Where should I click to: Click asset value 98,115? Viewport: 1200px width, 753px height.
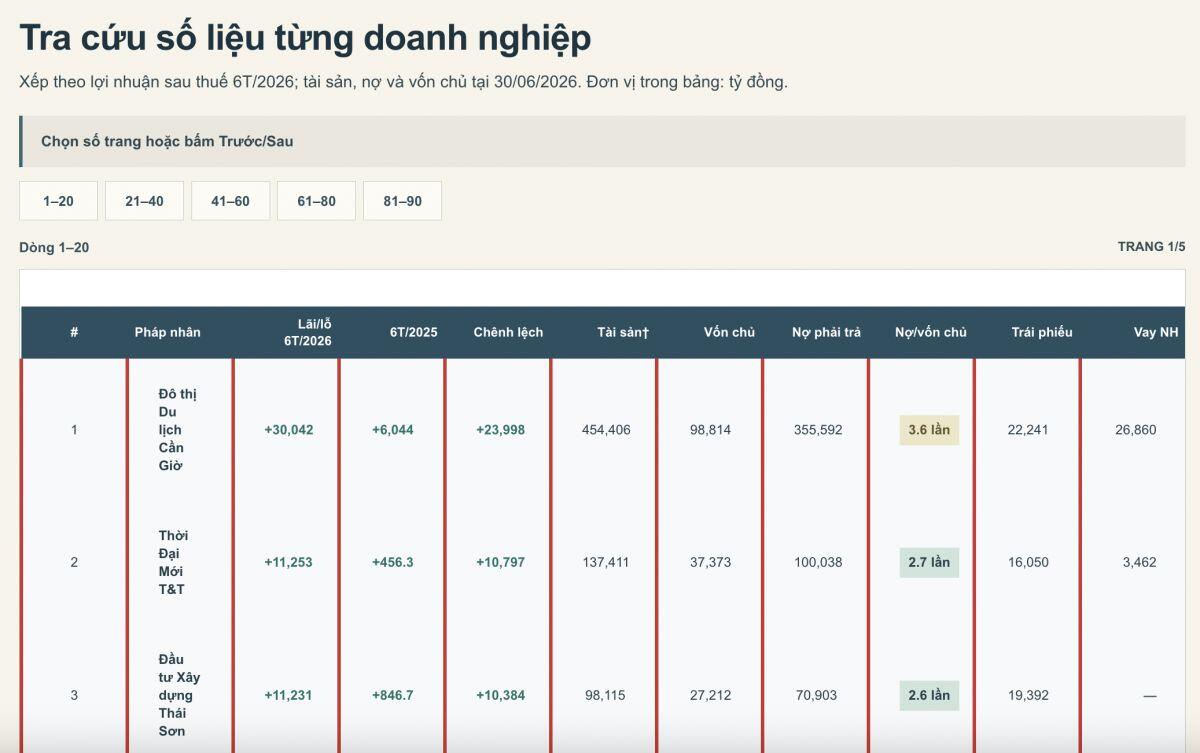pyautogui.click(x=606, y=695)
